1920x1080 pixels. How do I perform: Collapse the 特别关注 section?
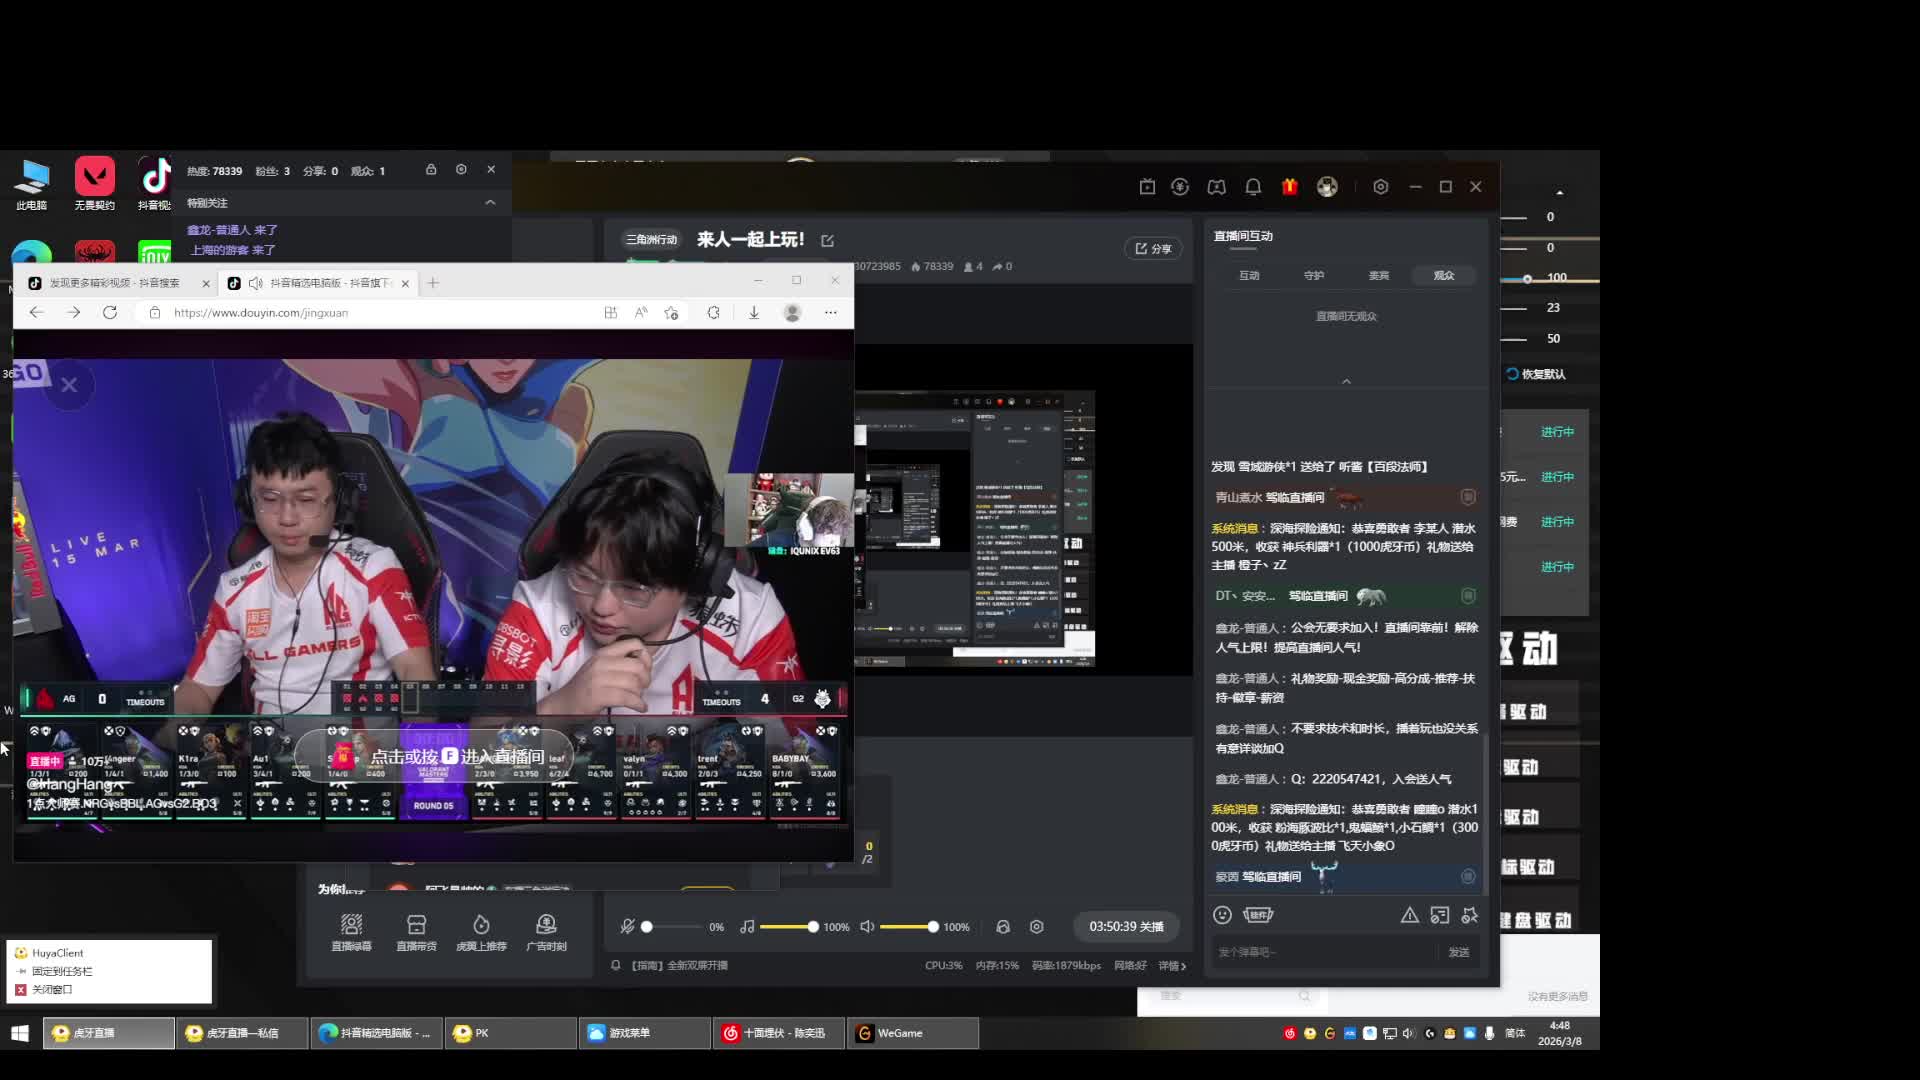(x=490, y=203)
